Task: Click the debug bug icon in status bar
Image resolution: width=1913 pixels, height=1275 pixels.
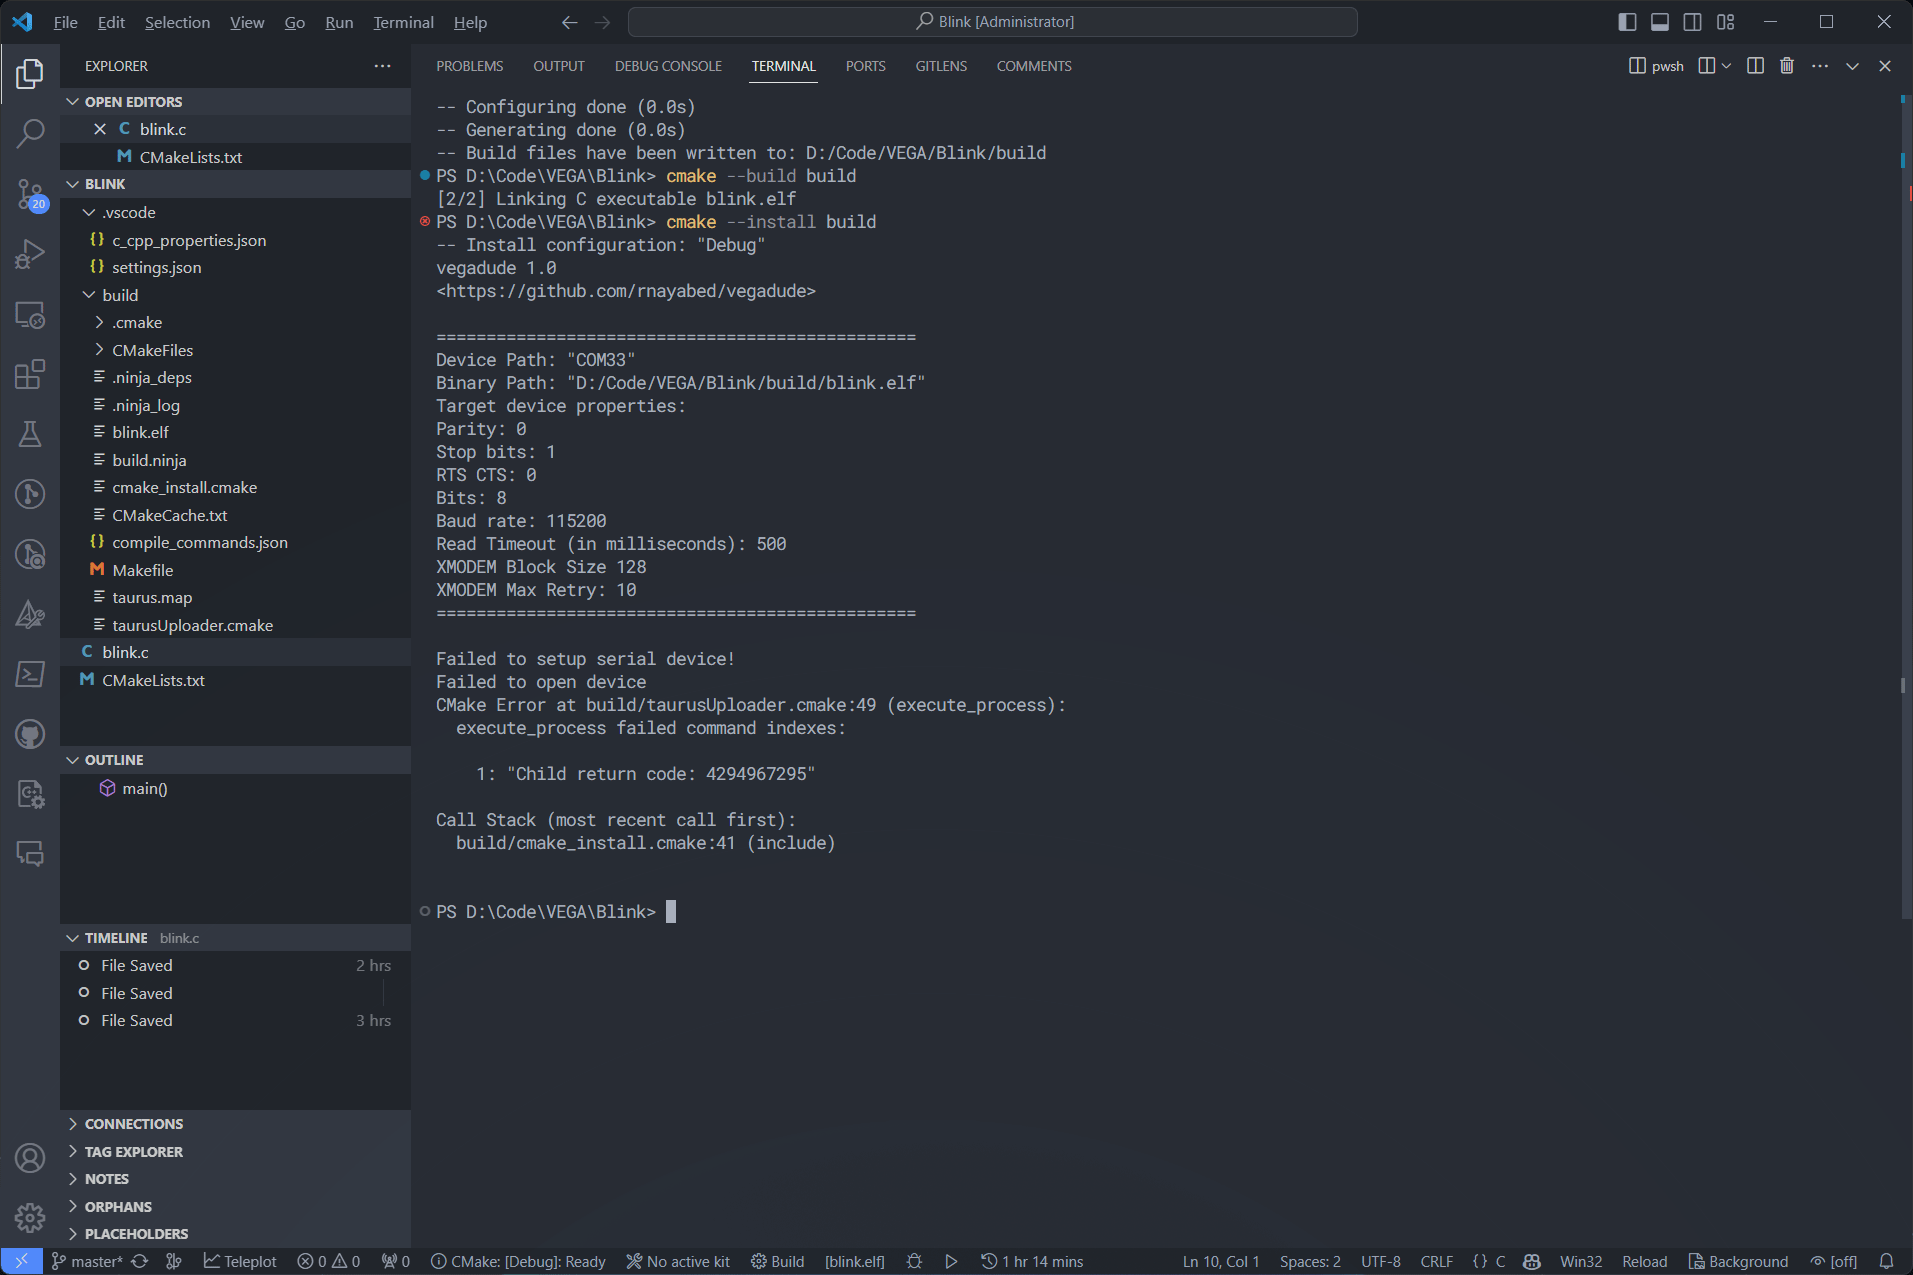Action: pyautogui.click(x=914, y=1261)
